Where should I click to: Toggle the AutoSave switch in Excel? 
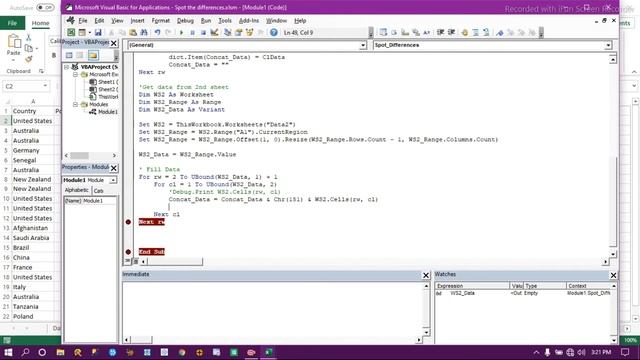click(45, 8)
